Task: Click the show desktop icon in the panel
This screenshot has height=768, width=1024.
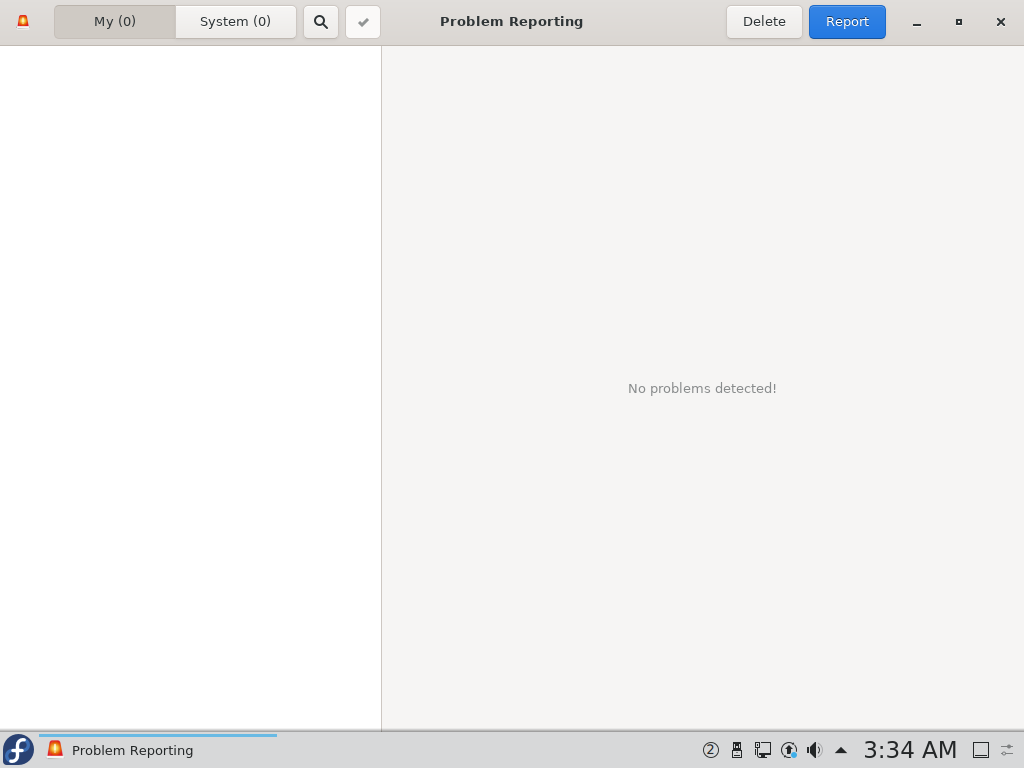Action: (x=981, y=750)
